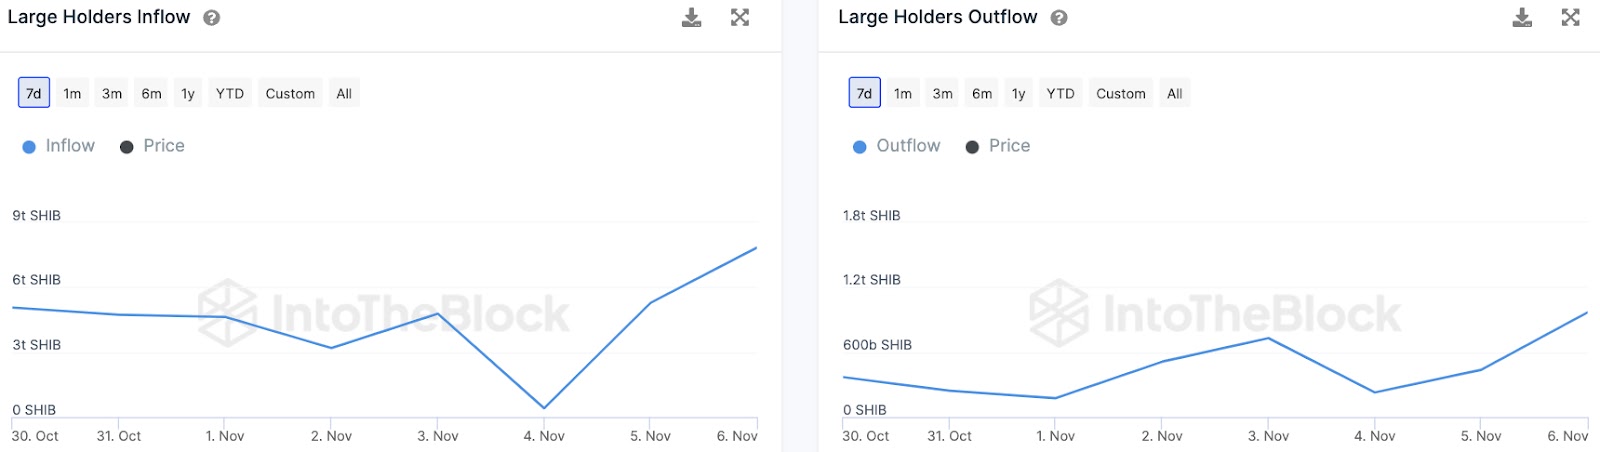
Task: Download the Large Holders Outflow chart
Action: click(x=1522, y=18)
